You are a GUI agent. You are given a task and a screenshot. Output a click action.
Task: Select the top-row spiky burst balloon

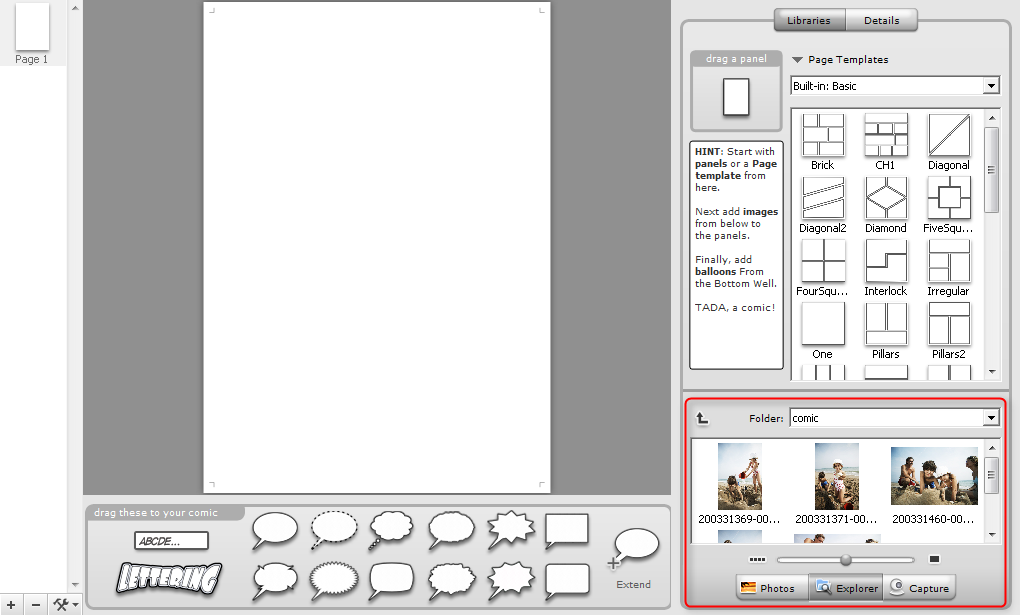coord(511,530)
